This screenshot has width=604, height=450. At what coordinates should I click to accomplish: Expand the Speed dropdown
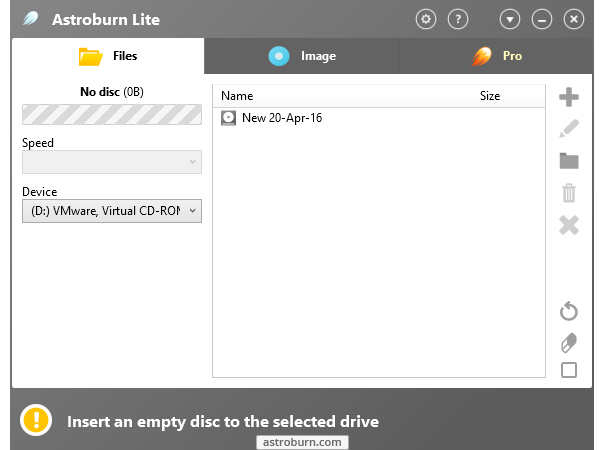pos(112,162)
